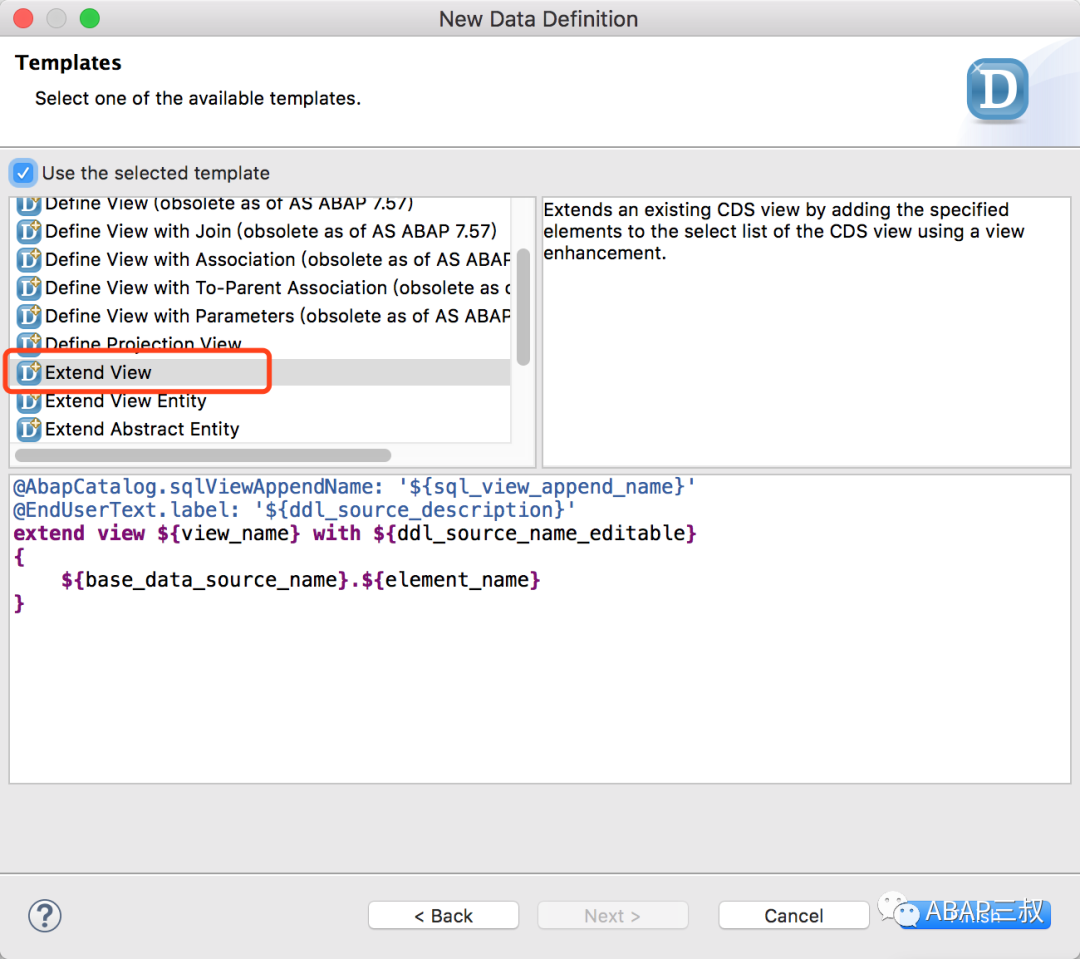The width and height of the screenshot is (1080, 959).
Task: Click the template list vertical scrollbar
Action: coord(523,307)
